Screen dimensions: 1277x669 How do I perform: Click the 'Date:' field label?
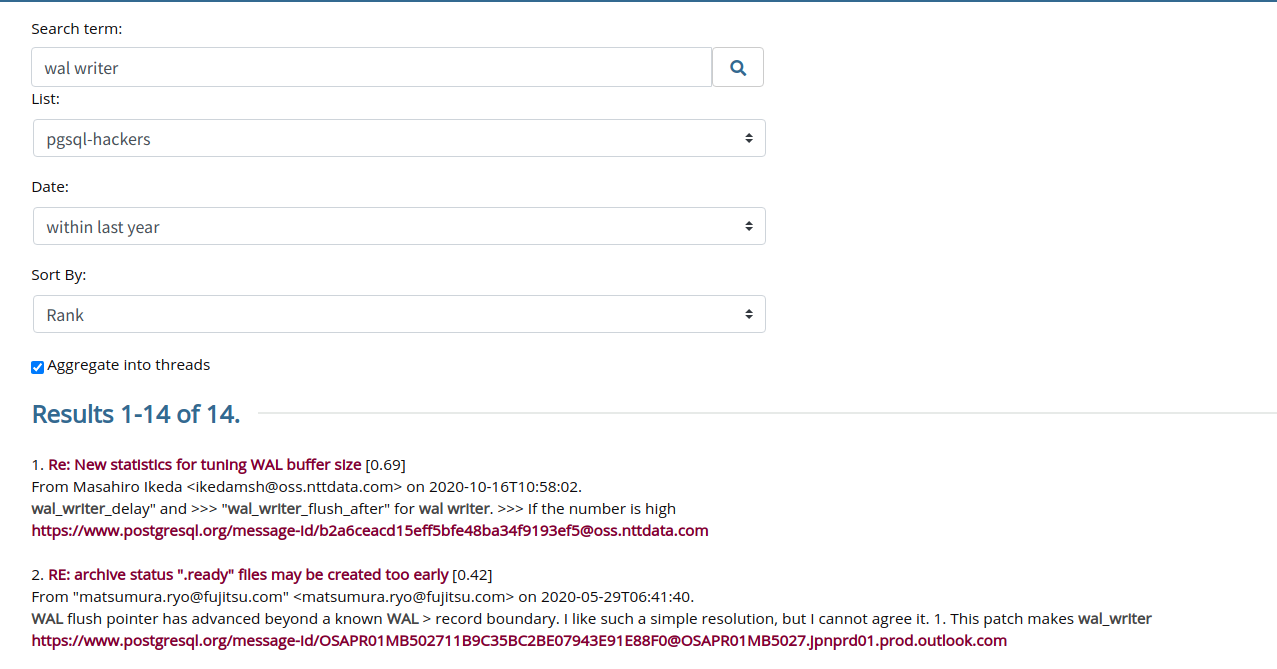pos(50,187)
